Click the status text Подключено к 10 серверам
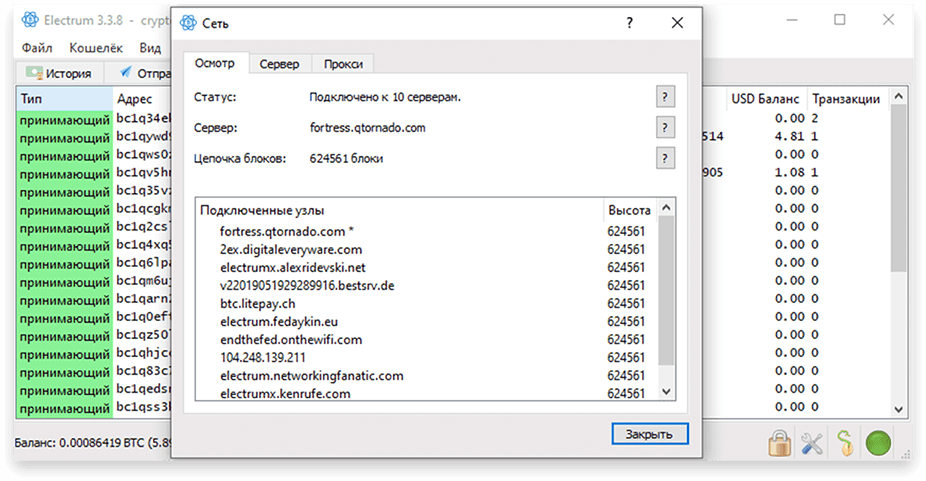 [385, 97]
